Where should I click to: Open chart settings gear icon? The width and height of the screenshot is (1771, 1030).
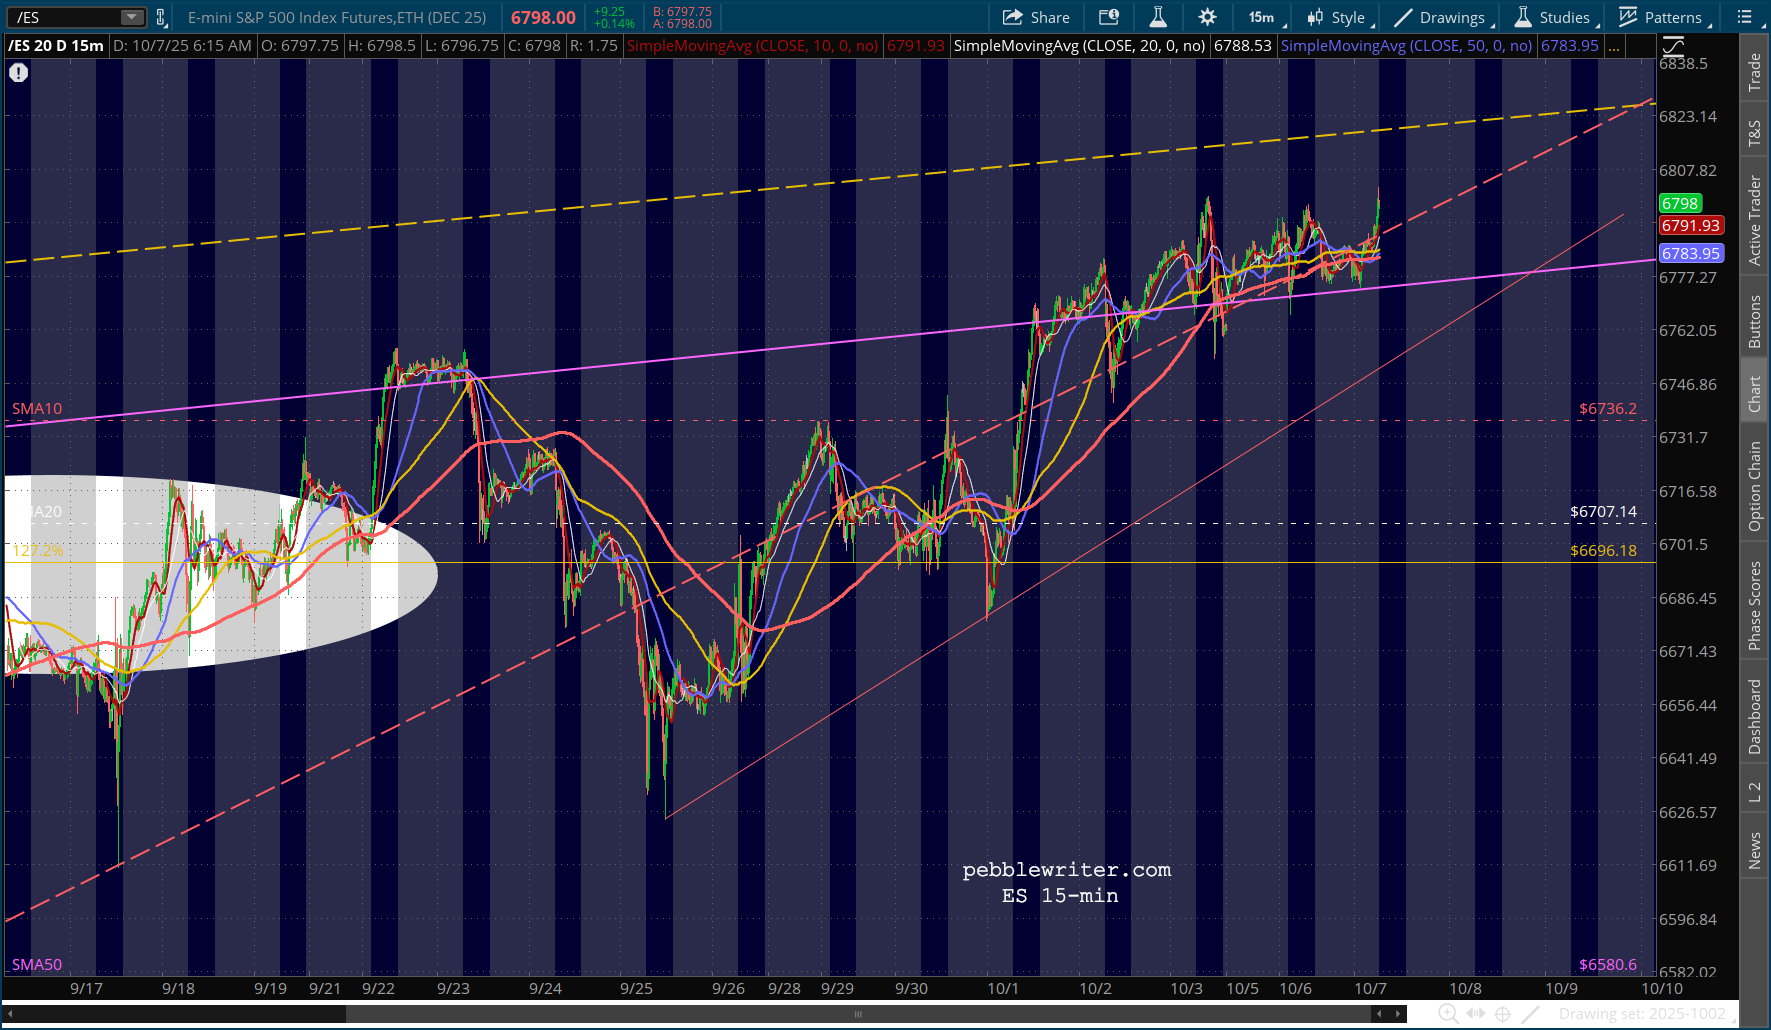pos(1207,17)
